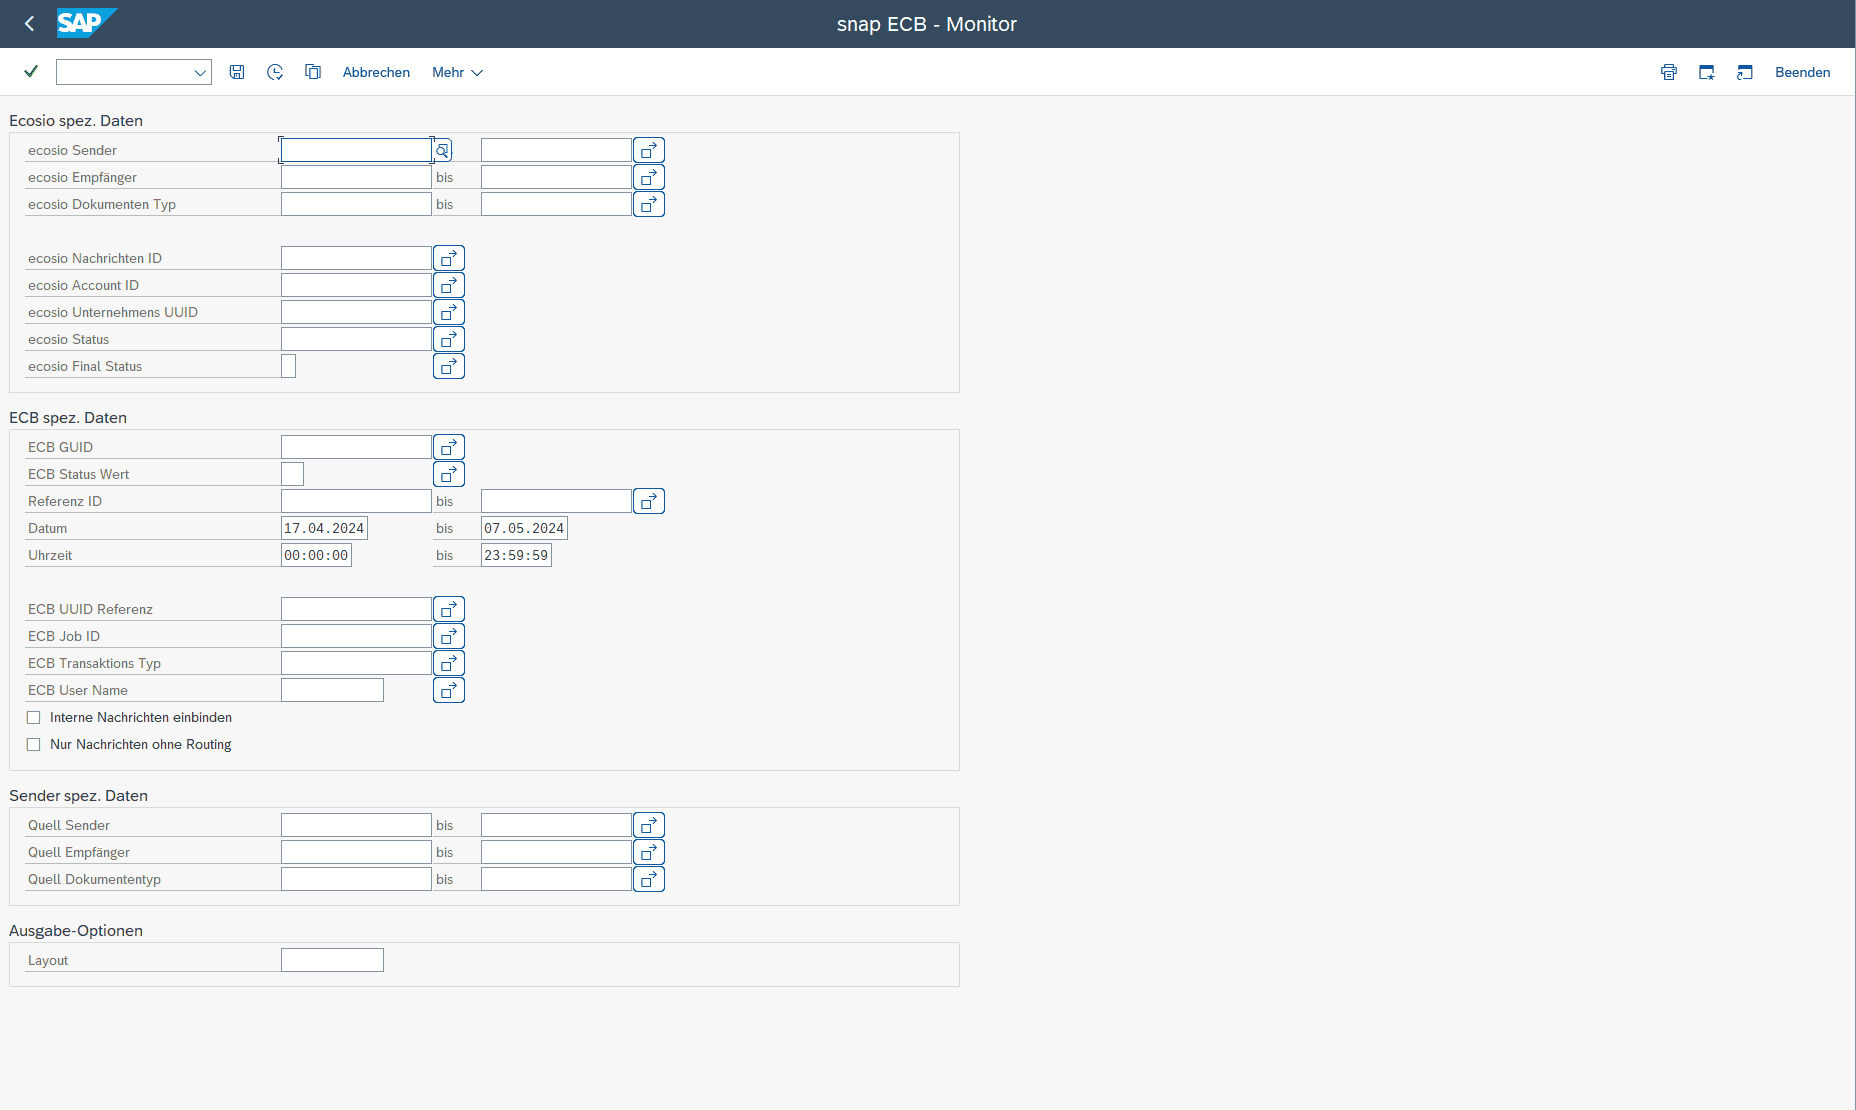Open multiple selection for ECB GUID
Screen dimensions: 1856x1110
pos(449,447)
